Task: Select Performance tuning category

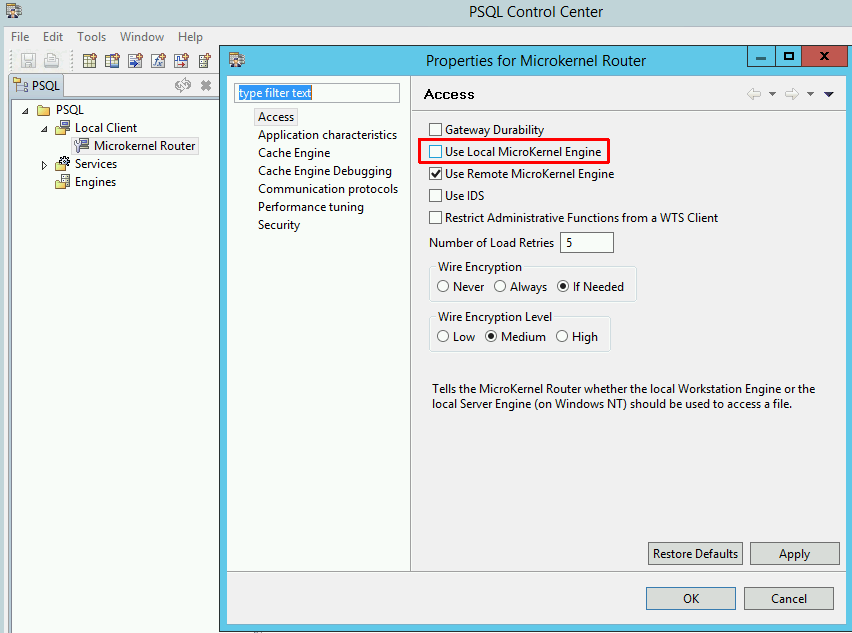Action: pos(311,206)
